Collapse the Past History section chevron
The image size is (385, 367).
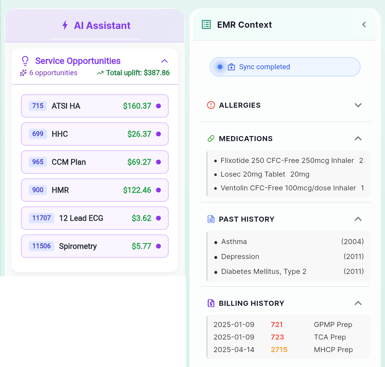(358, 219)
